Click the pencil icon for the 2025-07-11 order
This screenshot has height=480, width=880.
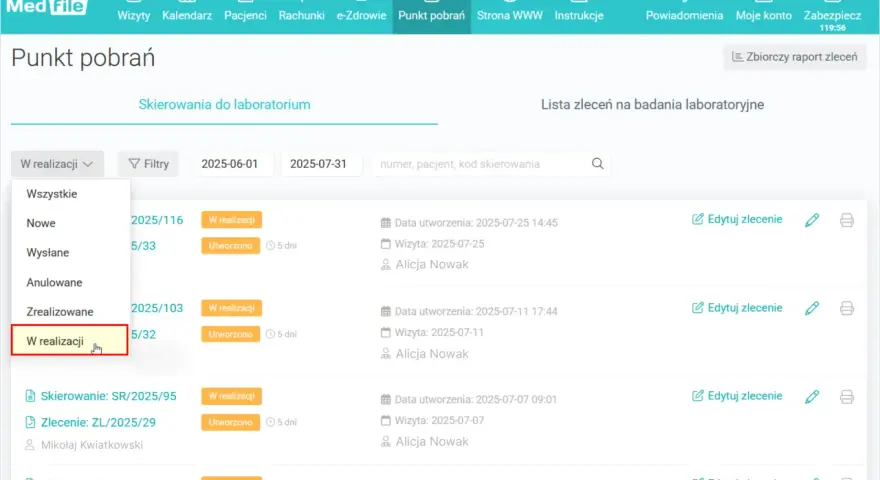(x=812, y=308)
